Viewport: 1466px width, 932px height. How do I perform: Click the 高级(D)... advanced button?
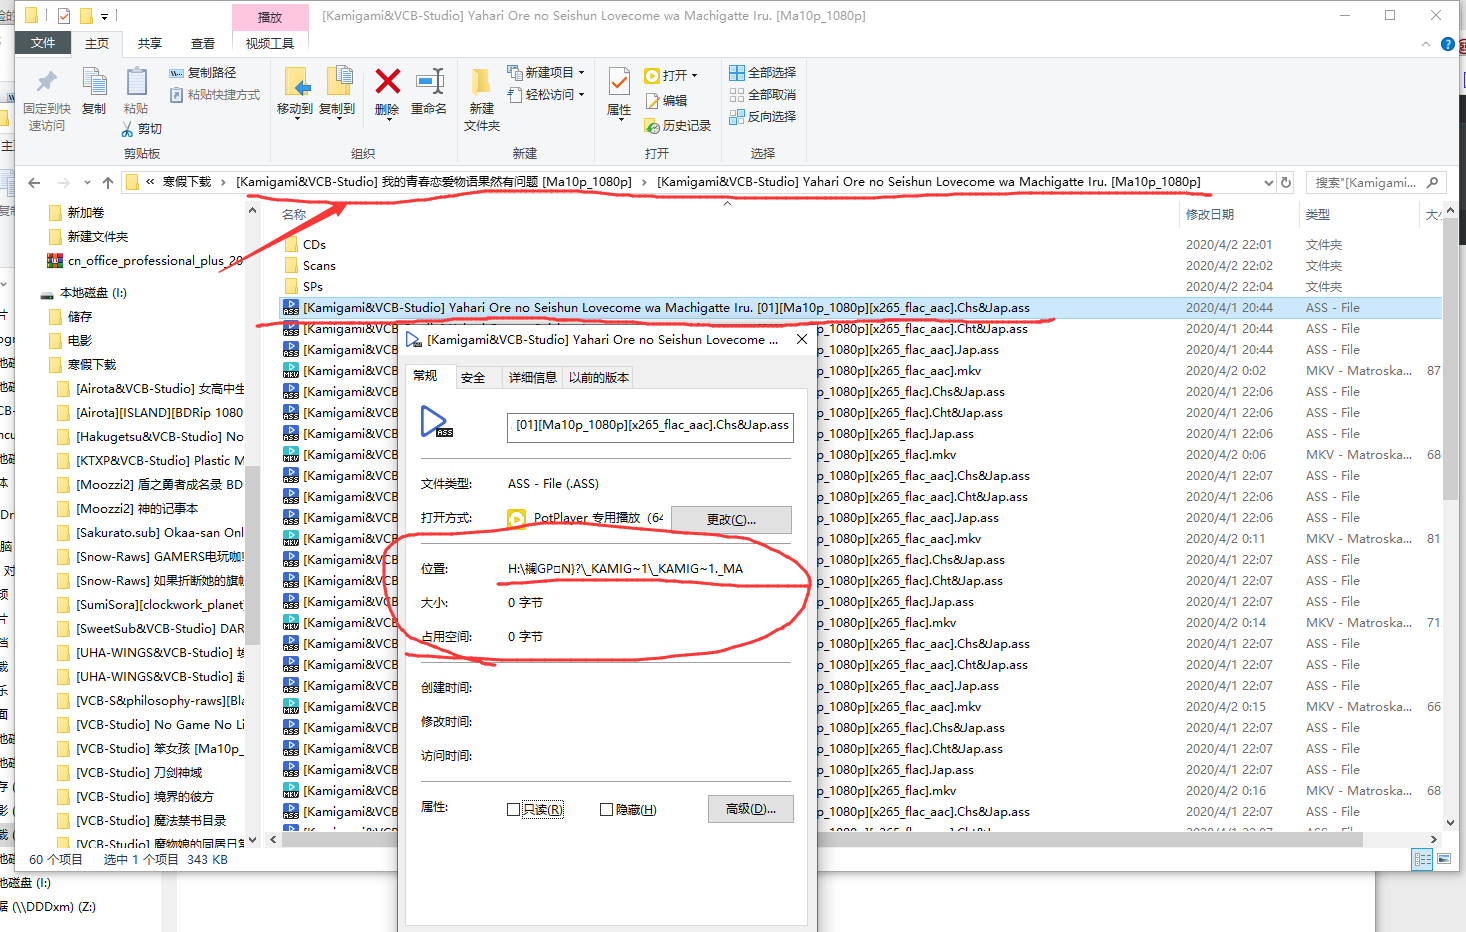tap(751, 809)
